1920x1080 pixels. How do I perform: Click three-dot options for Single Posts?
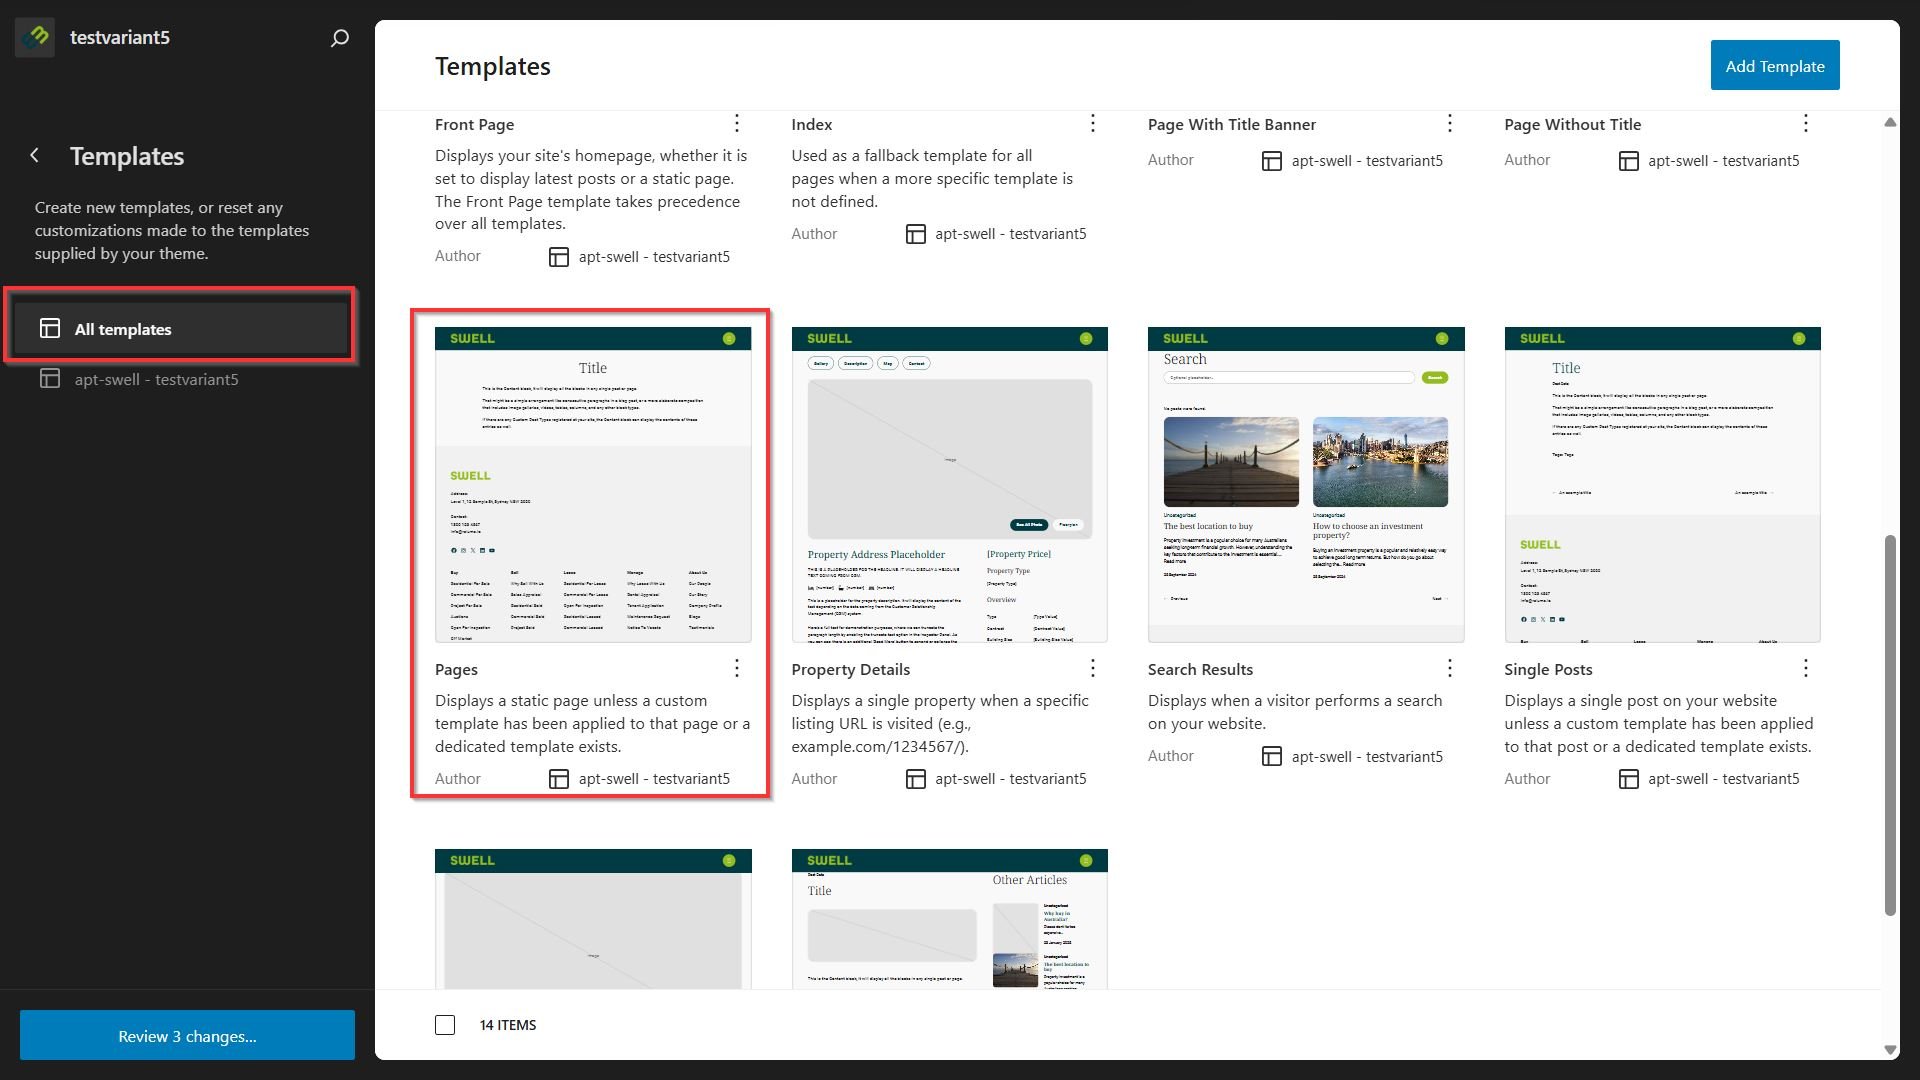tap(1806, 668)
